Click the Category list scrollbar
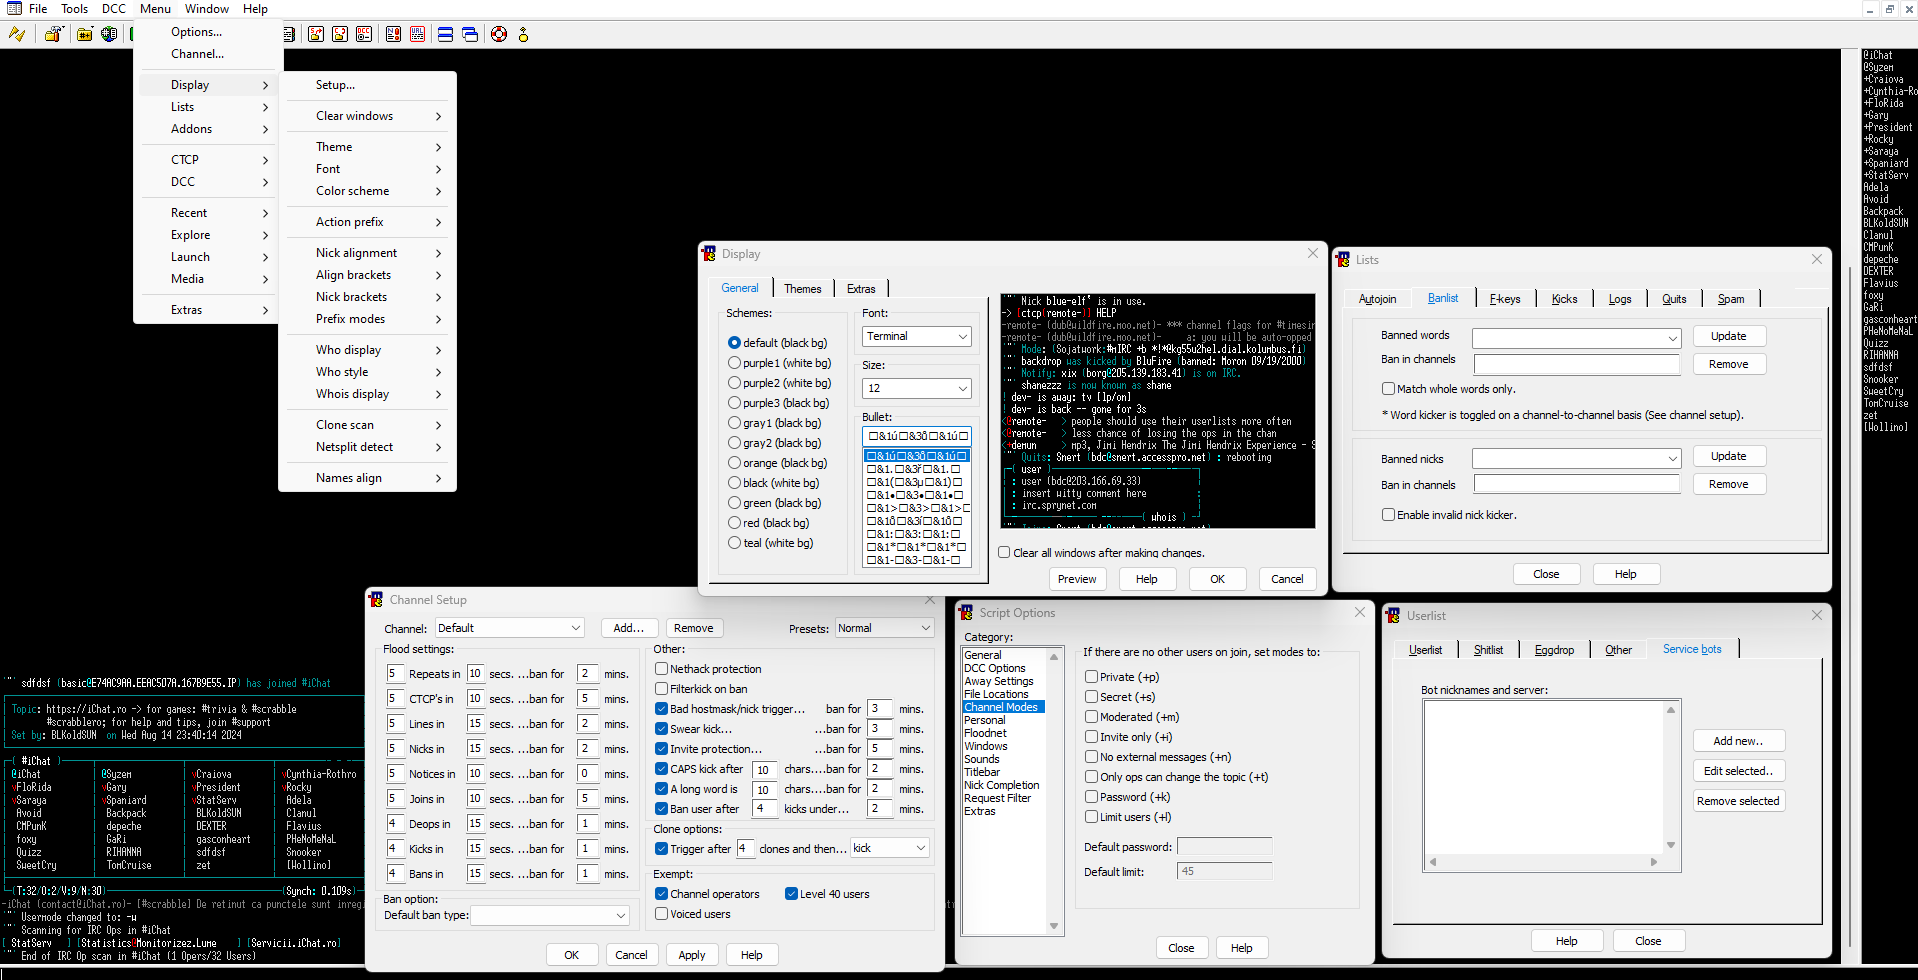 pyautogui.click(x=1054, y=791)
